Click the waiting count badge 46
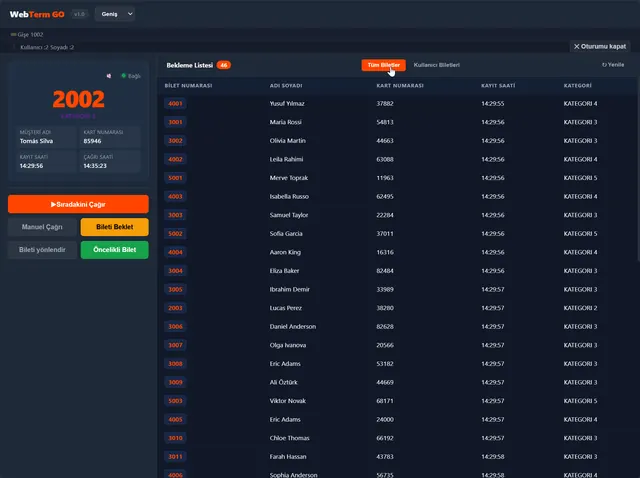 (x=224, y=65)
